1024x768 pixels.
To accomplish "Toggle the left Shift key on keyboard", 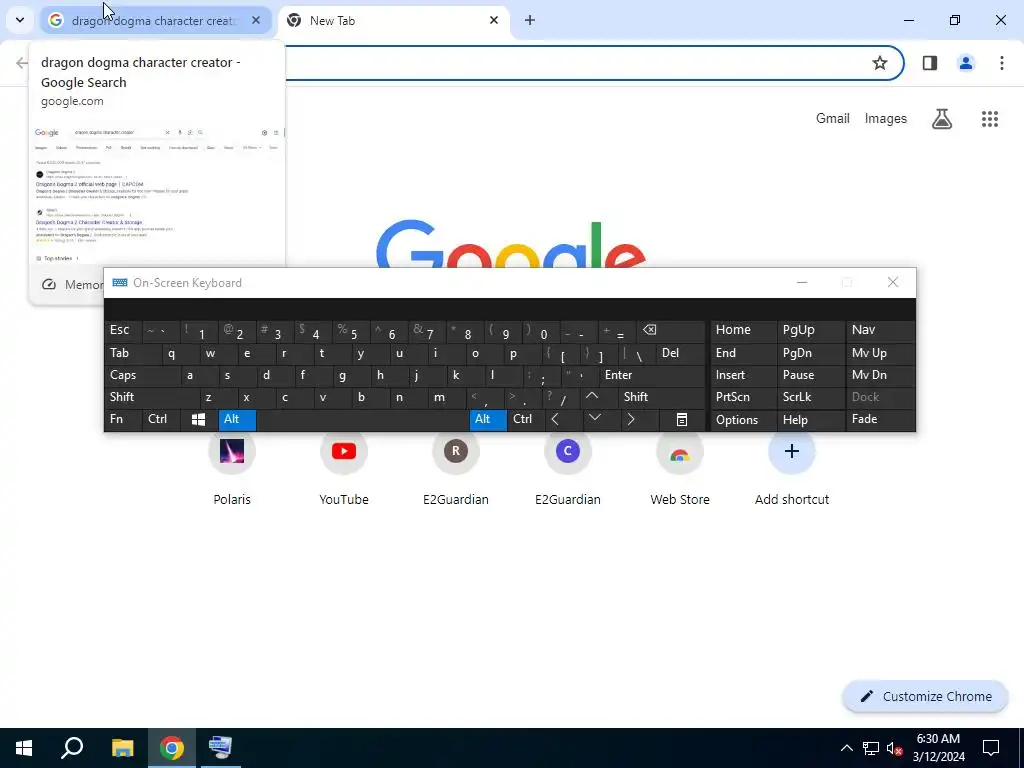I will click(151, 397).
